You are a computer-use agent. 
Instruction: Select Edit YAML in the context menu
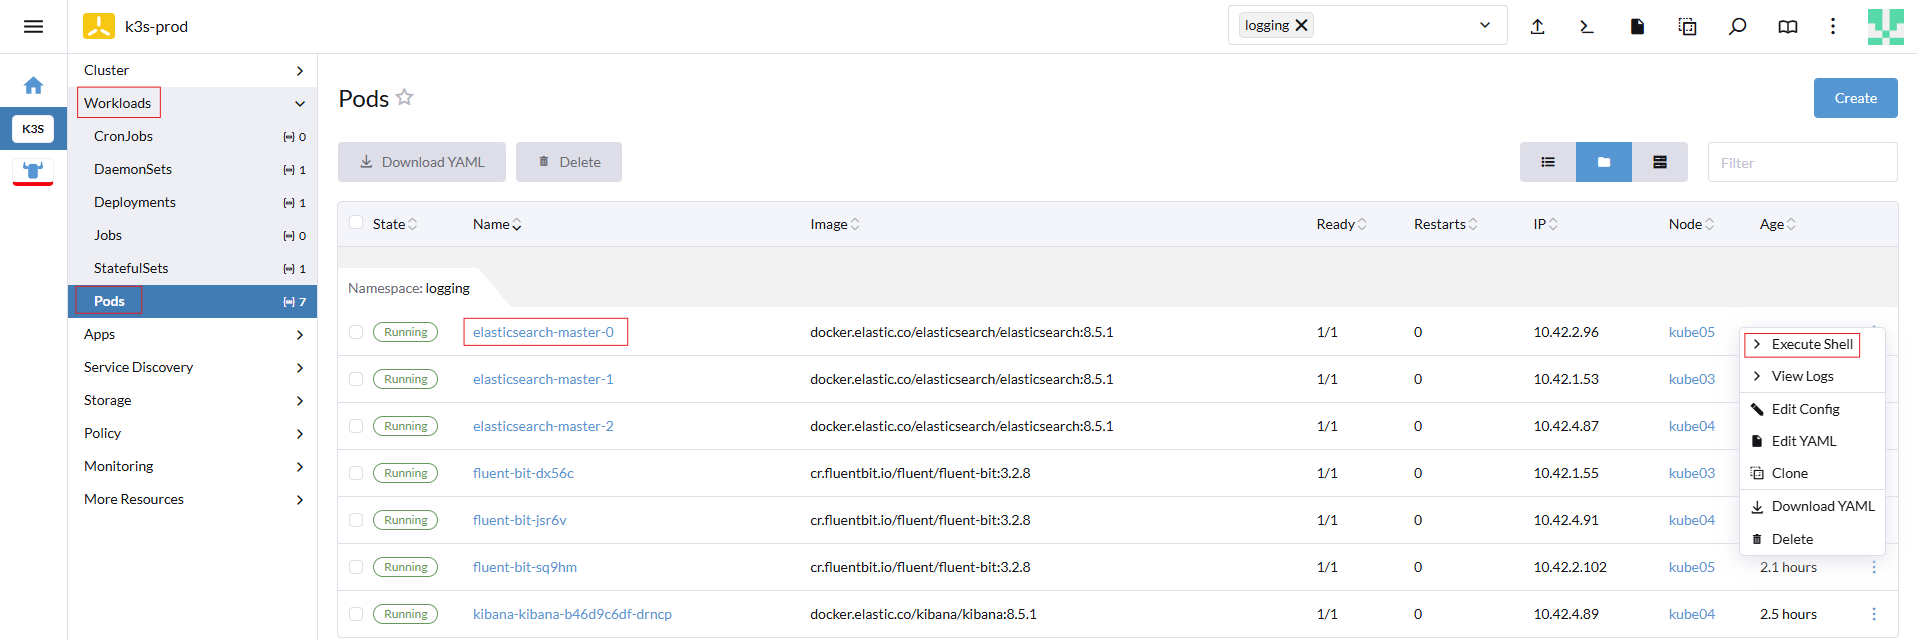tap(1812, 441)
